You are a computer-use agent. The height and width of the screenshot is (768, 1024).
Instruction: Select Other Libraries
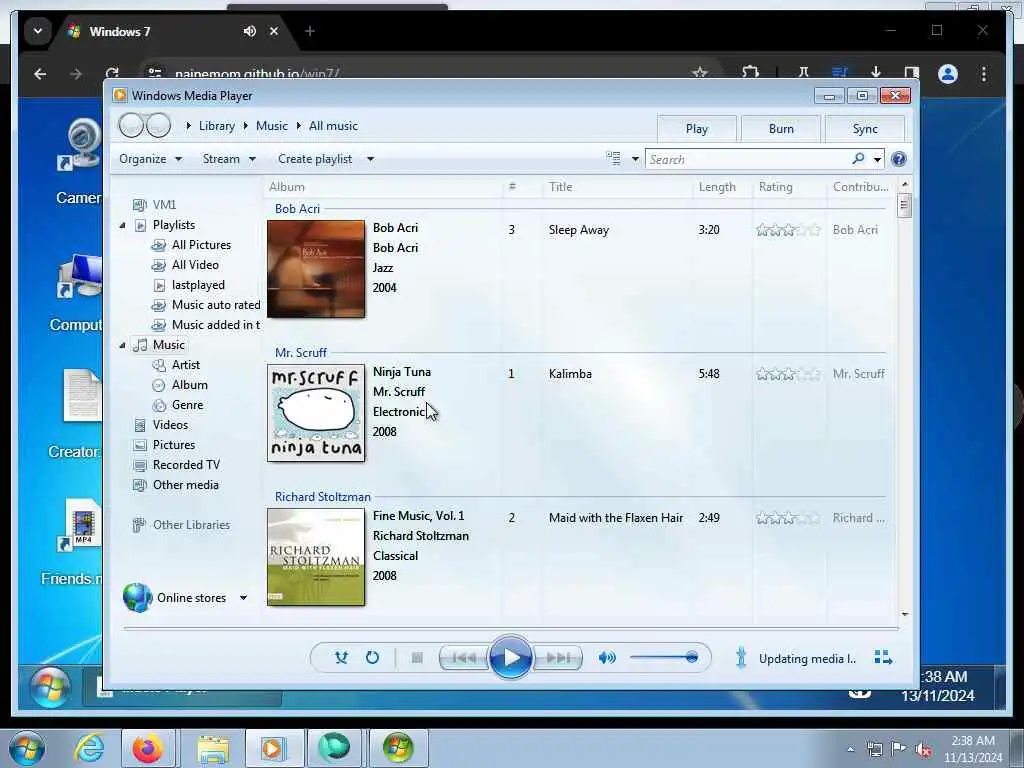[191, 525]
